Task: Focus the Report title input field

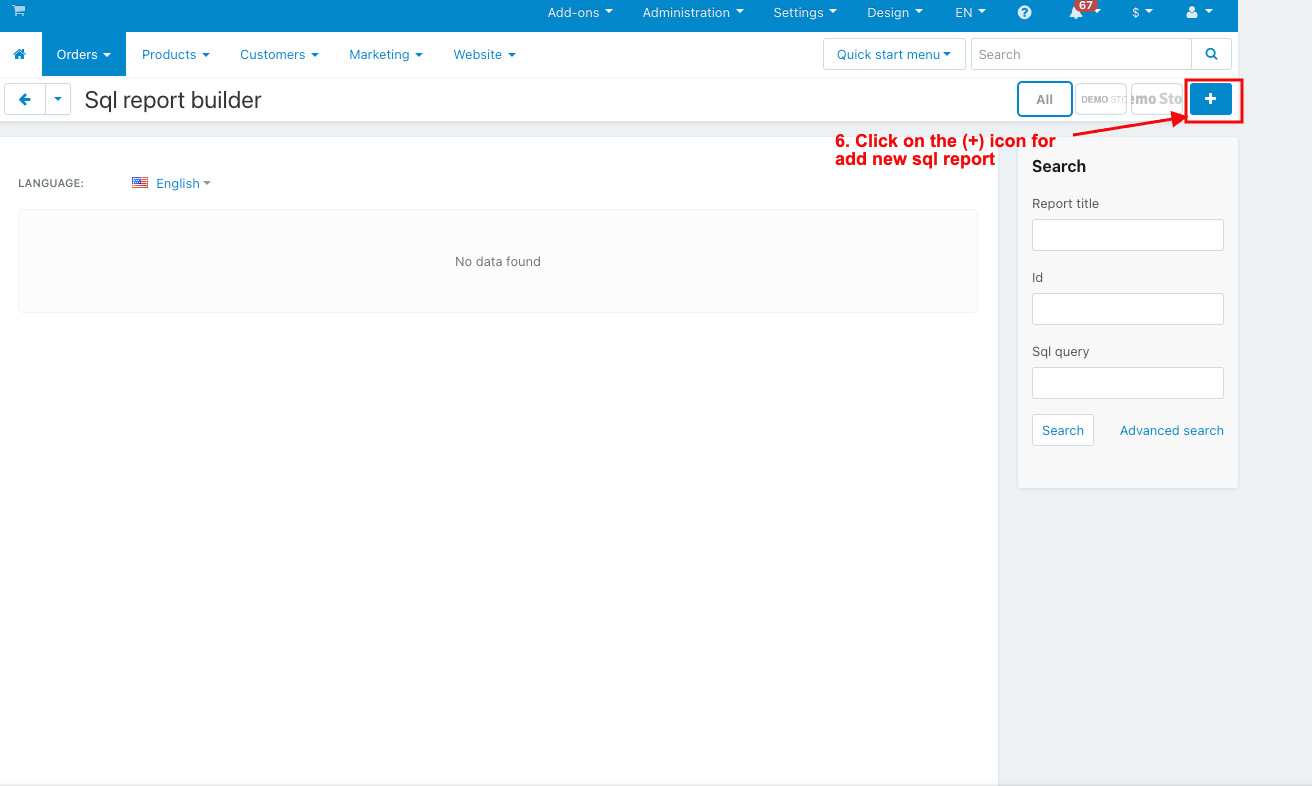Action: coord(1127,235)
